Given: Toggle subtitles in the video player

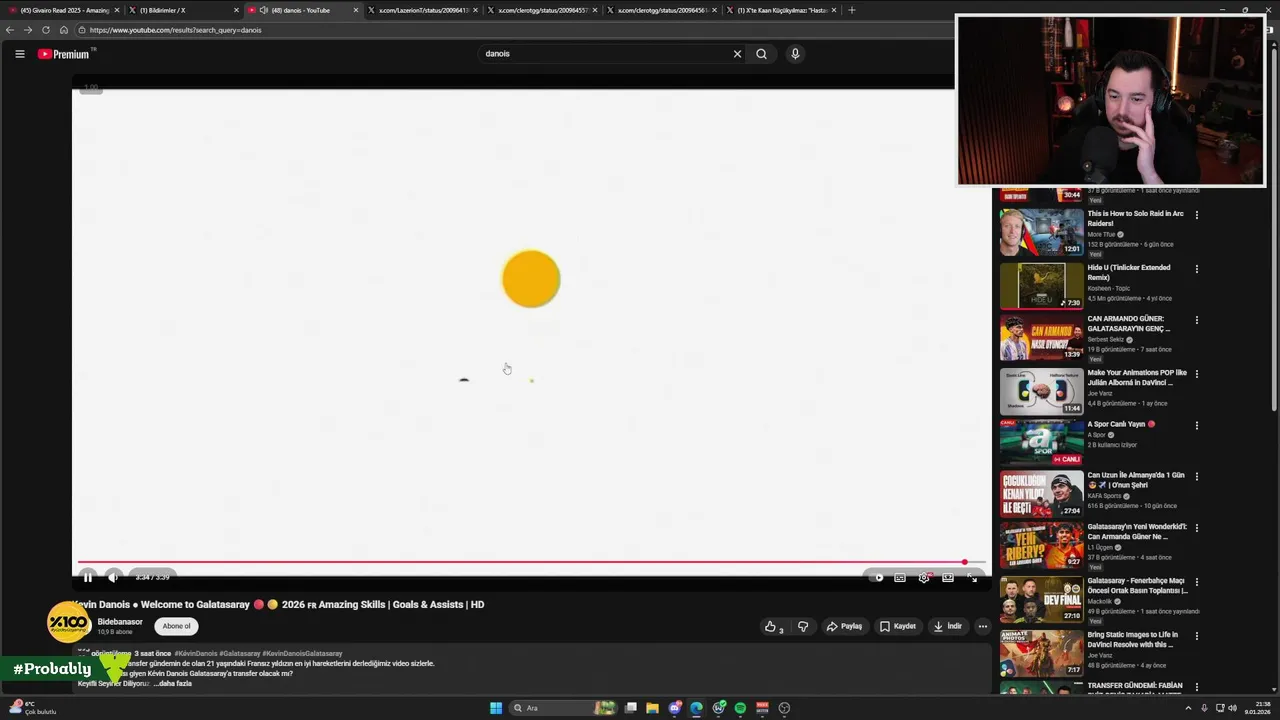Looking at the screenshot, I should coord(900,577).
